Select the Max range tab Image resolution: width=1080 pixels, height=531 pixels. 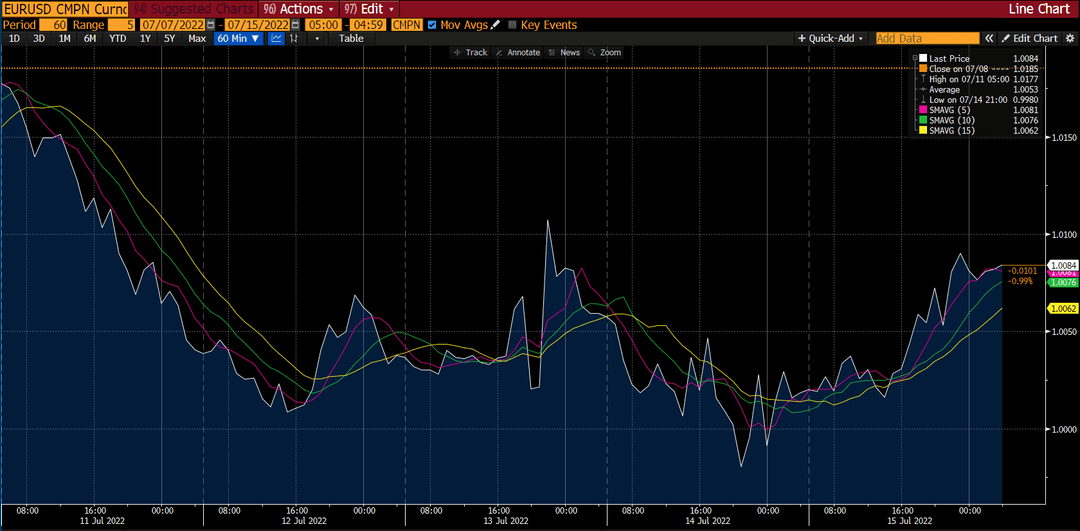(x=198, y=39)
